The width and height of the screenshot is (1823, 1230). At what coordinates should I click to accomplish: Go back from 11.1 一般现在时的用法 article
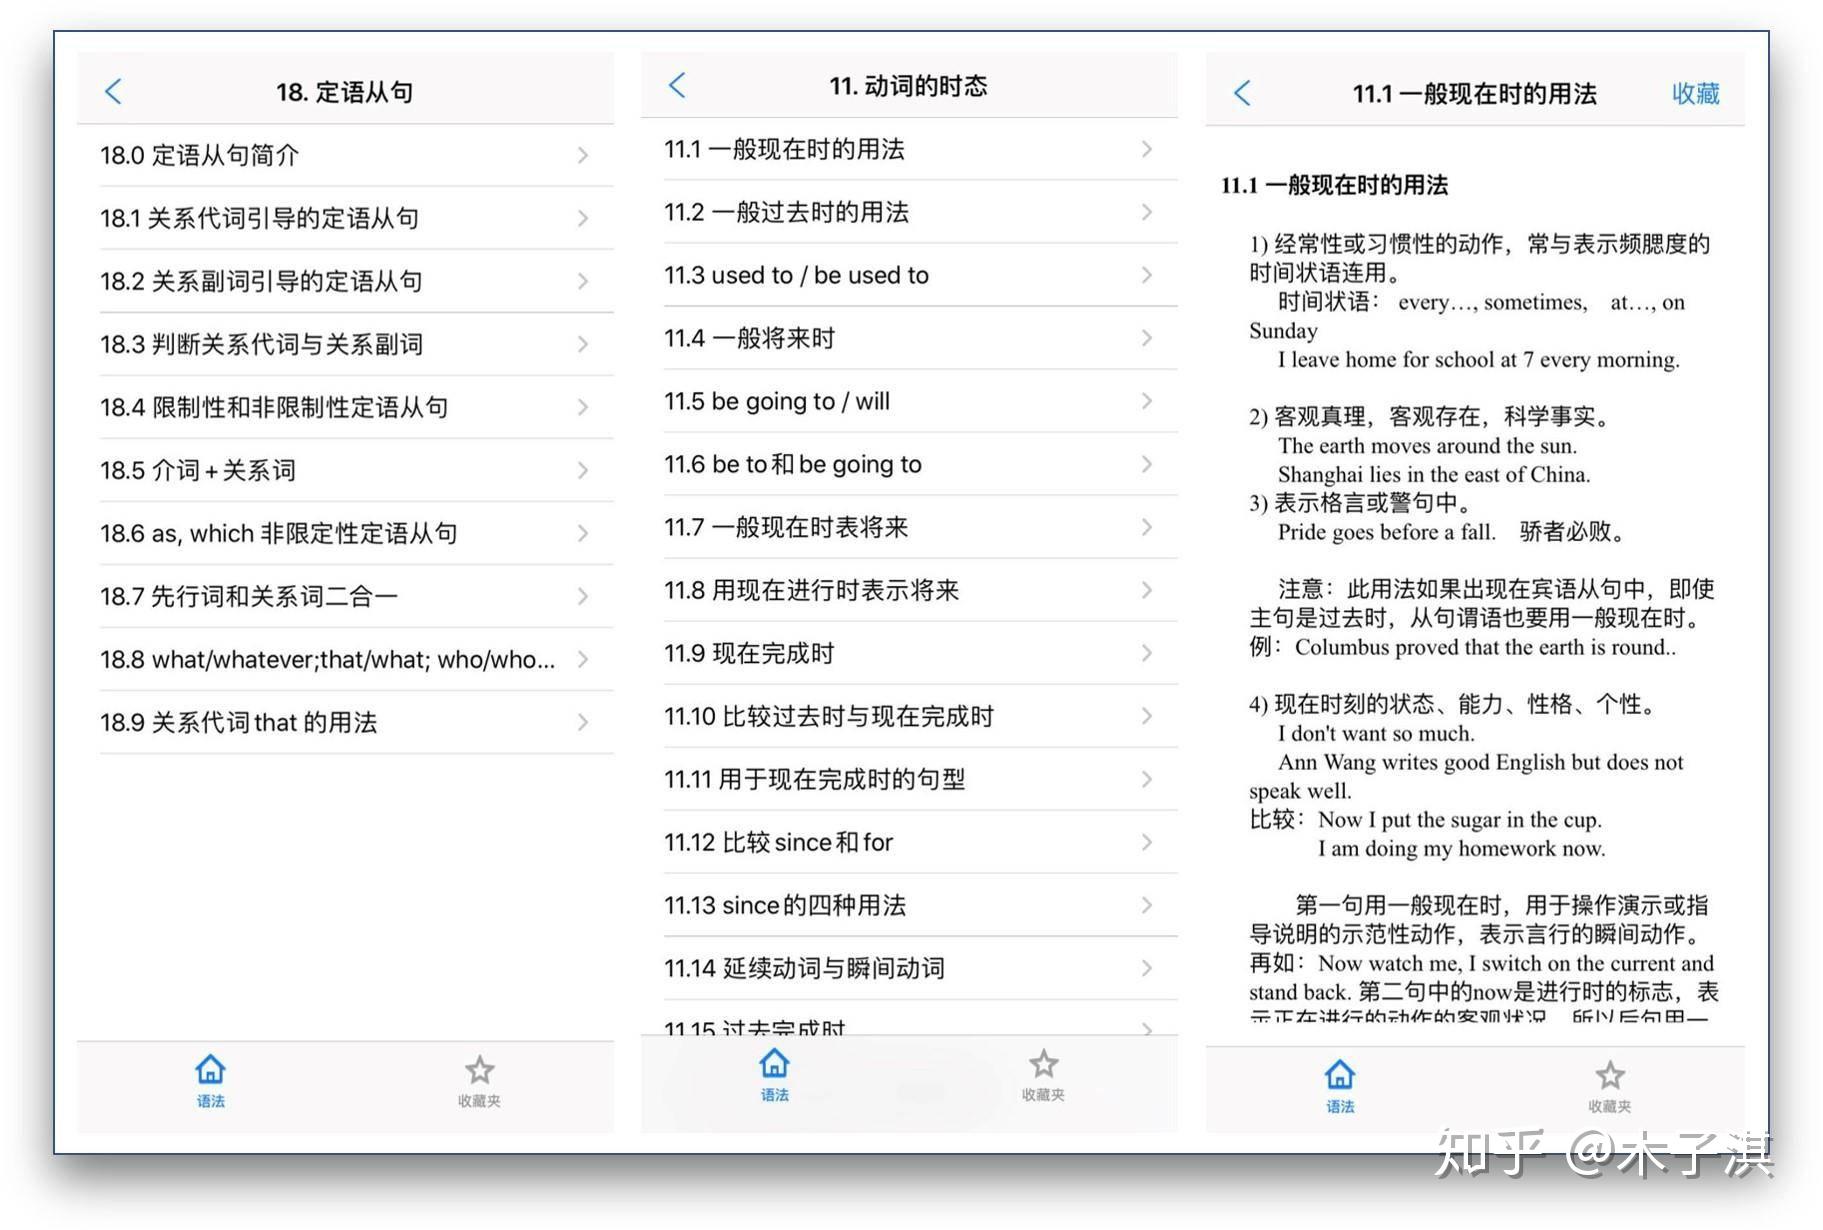pos(1242,93)
